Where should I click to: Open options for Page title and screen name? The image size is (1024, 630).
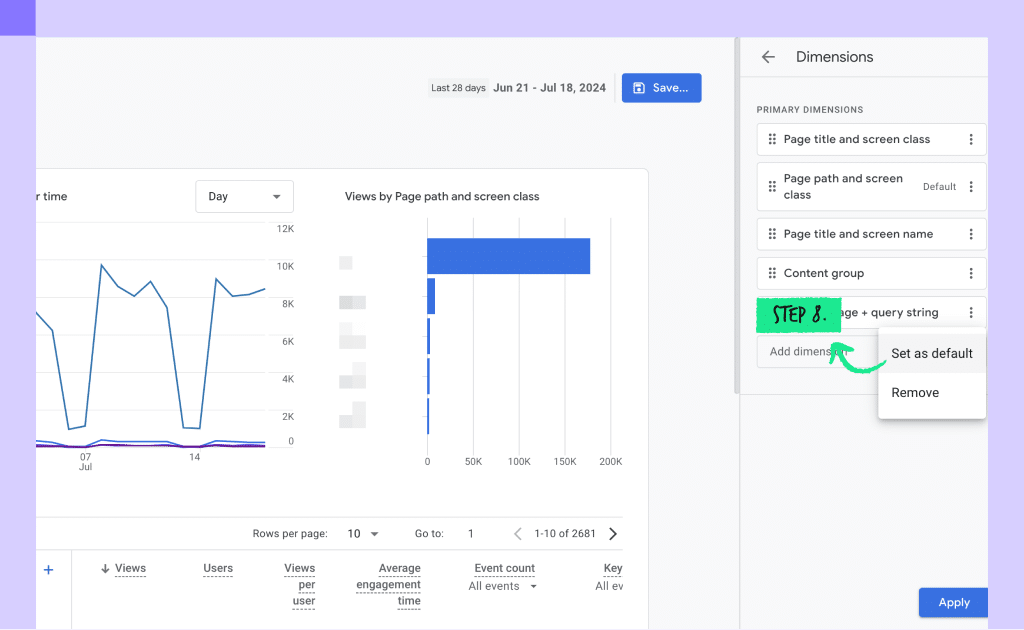click(x=971, y=234)
